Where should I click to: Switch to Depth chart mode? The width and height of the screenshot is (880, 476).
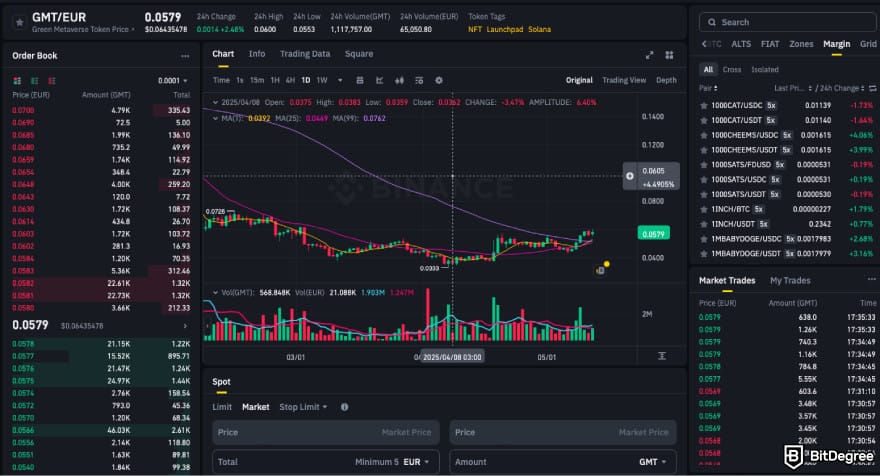(666, 80)
